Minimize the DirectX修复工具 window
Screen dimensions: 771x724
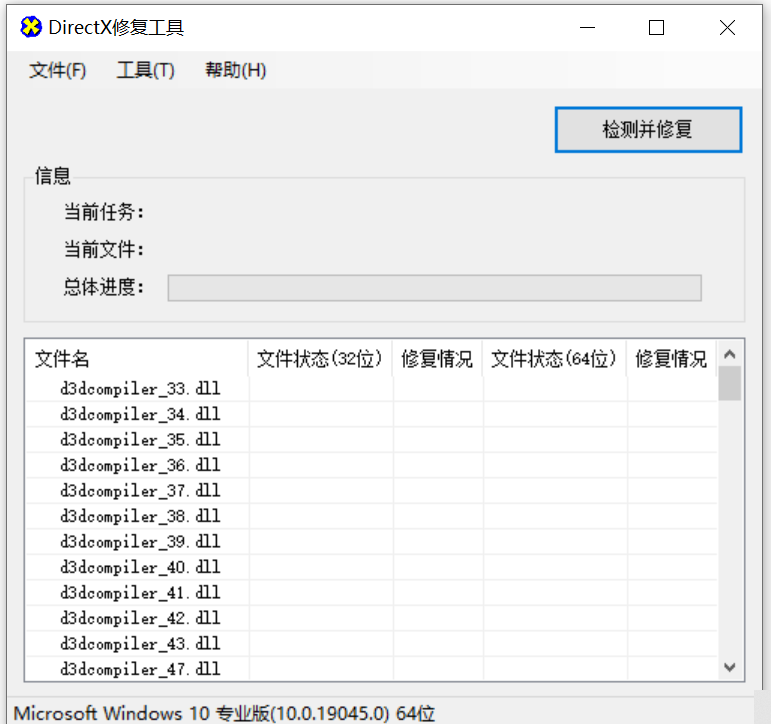tap(587, 28)
